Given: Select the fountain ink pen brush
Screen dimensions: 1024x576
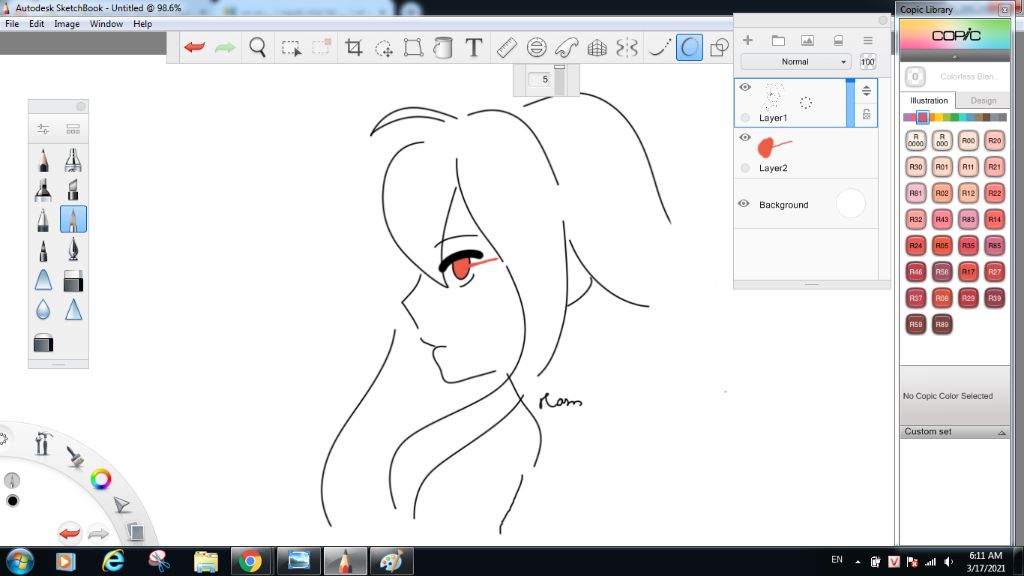Looking at the screenshot, I should click(x=73, y=249).
